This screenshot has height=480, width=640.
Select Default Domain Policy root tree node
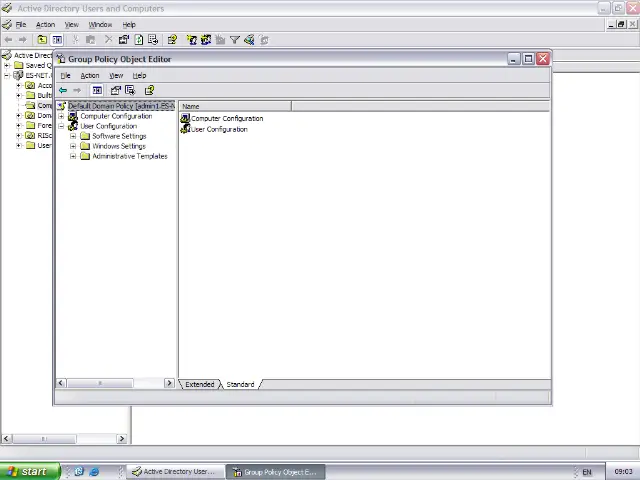pyautogui.click(x=121, y=106)
